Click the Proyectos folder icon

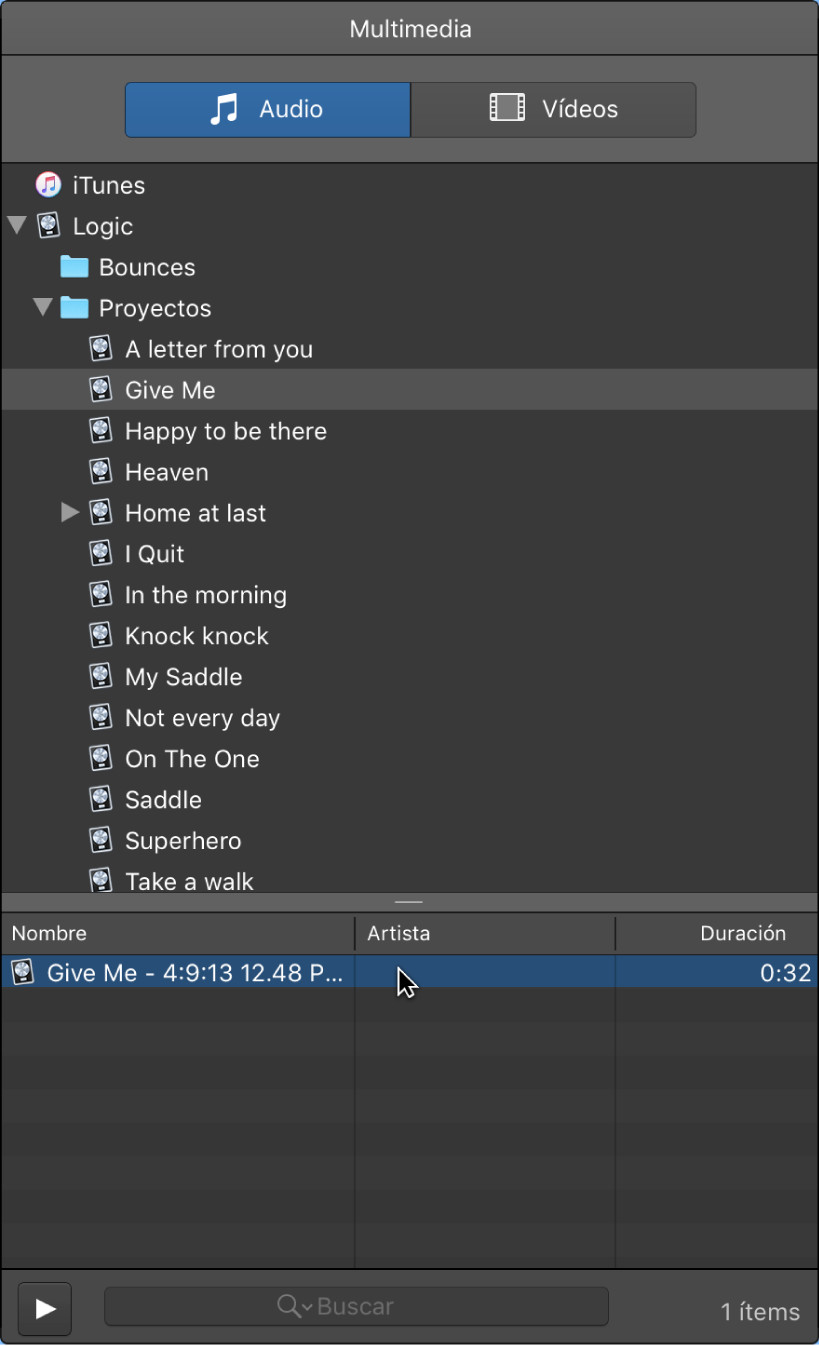[74, 308]
